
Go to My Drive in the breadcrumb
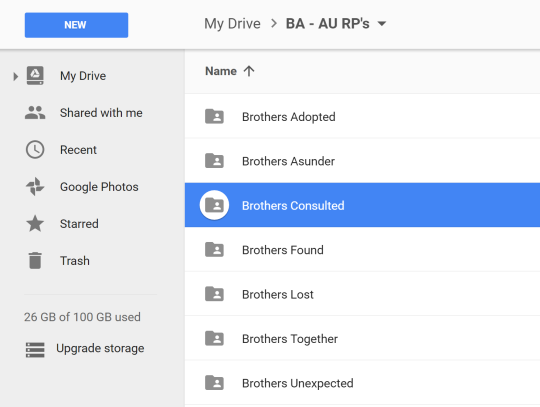point(232,24)
